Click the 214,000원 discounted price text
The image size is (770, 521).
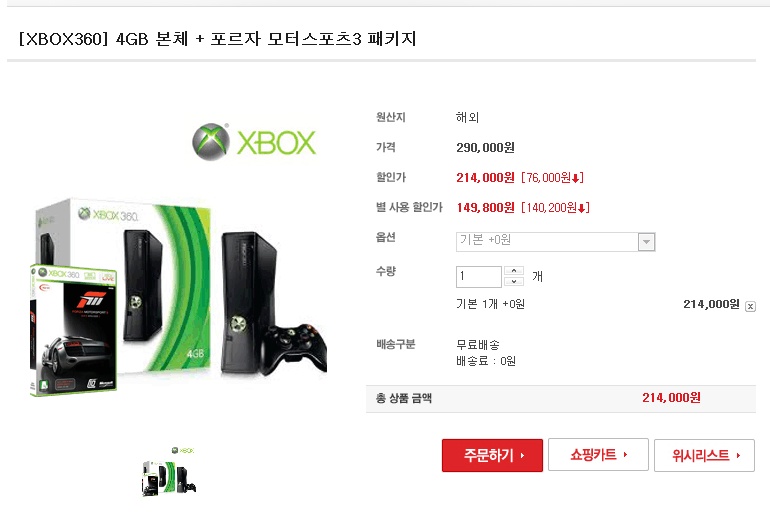point(485,177)
